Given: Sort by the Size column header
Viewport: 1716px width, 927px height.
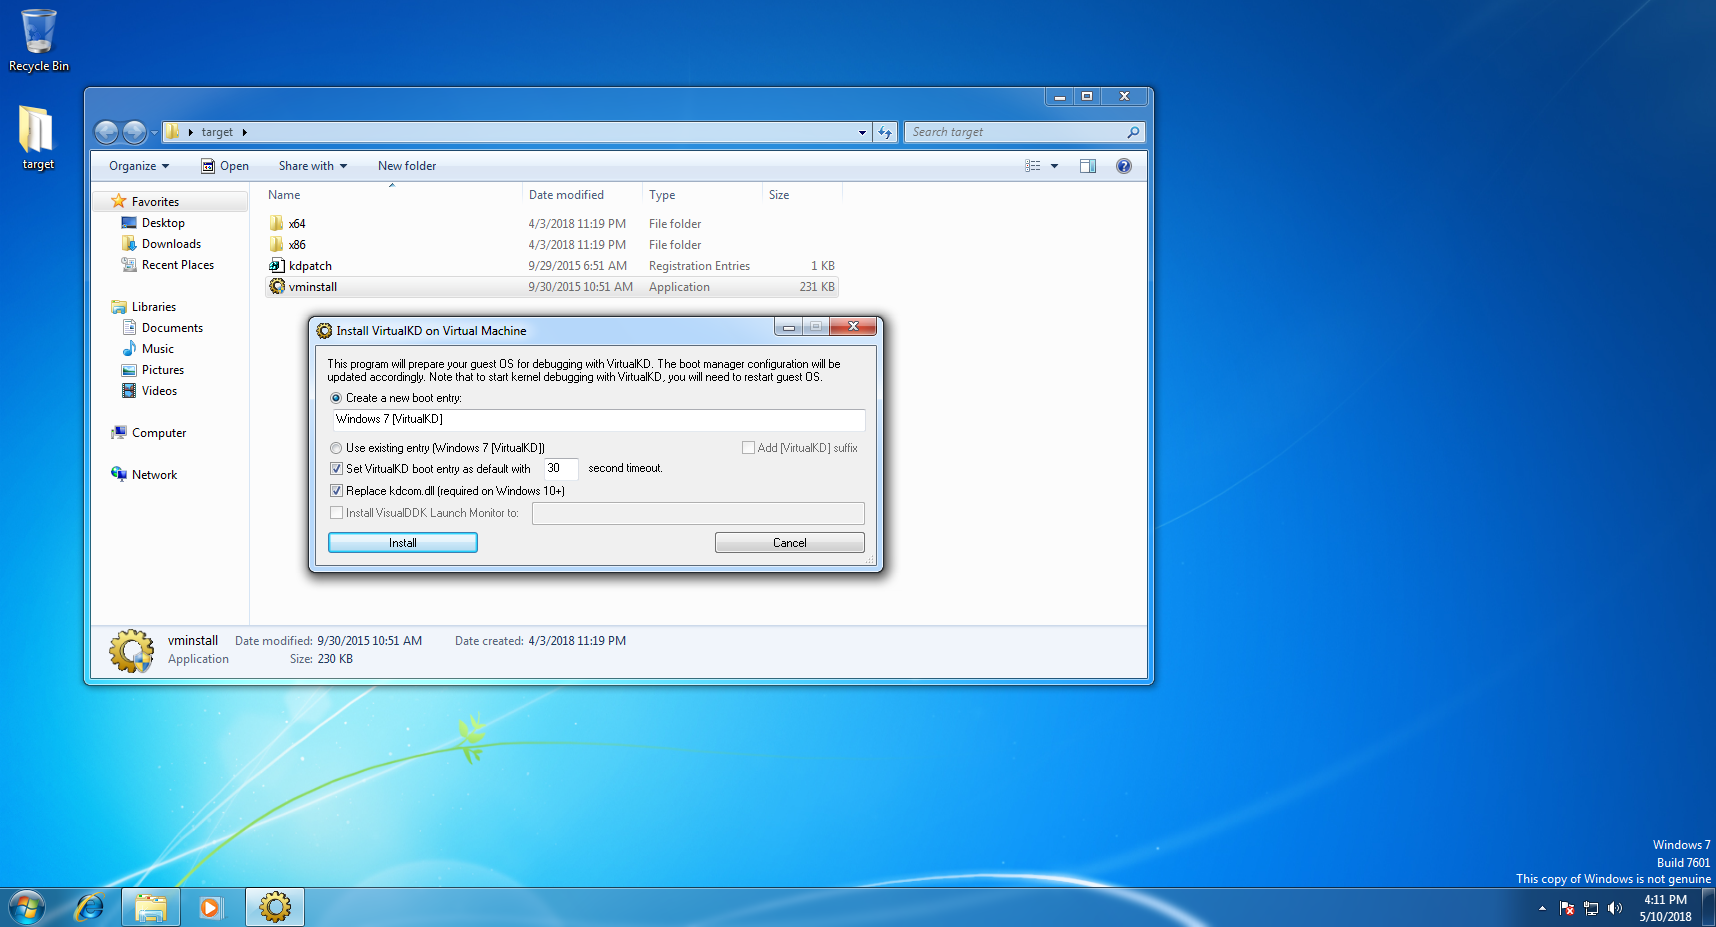Looking at the screenshot, I should tap(802, 195).
